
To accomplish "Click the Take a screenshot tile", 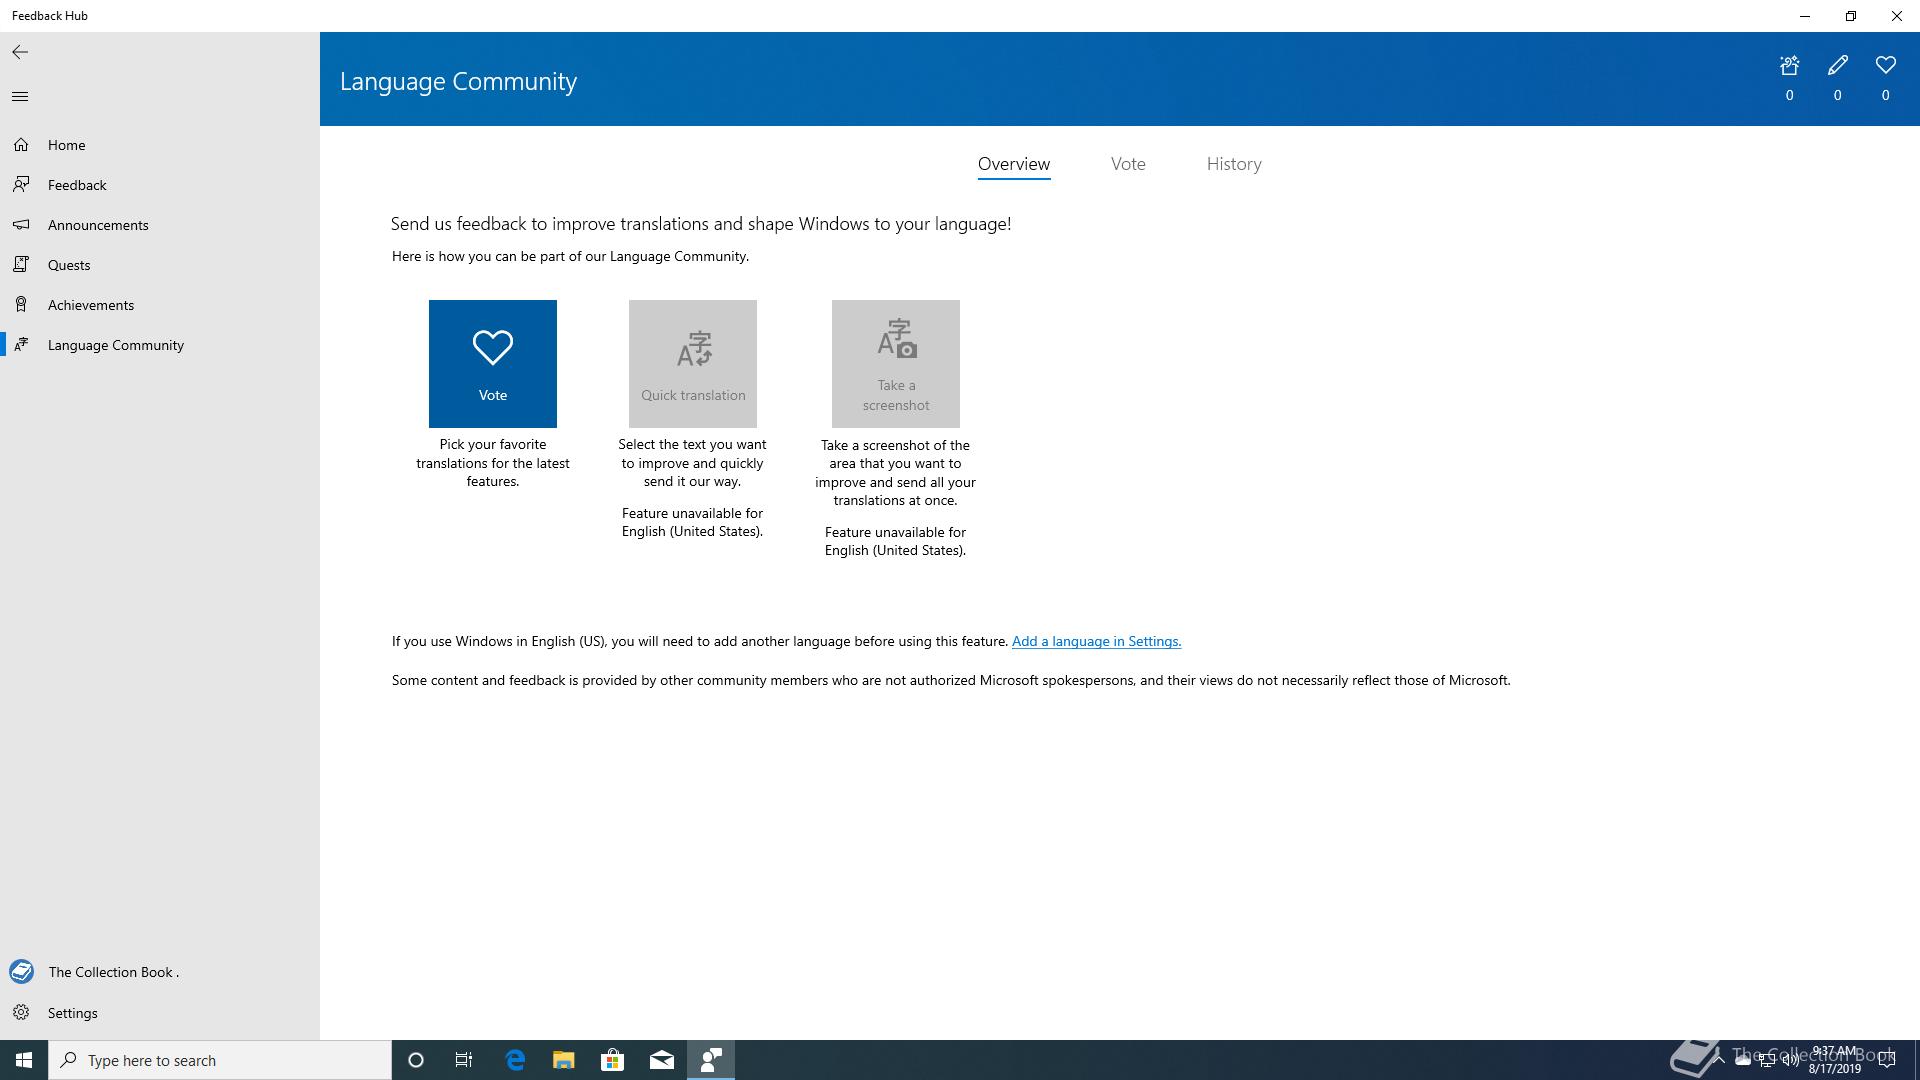I will click(895, 364).
